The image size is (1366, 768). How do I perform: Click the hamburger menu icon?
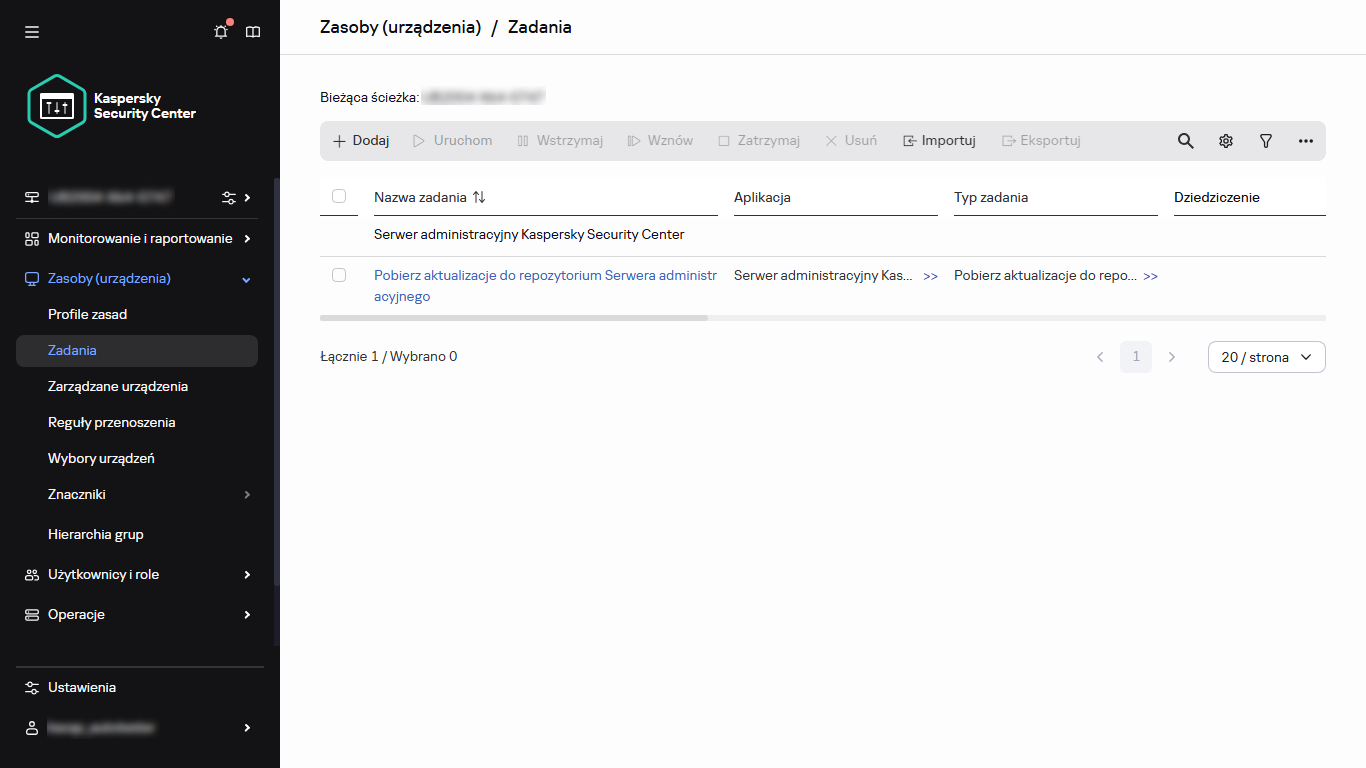31,31
